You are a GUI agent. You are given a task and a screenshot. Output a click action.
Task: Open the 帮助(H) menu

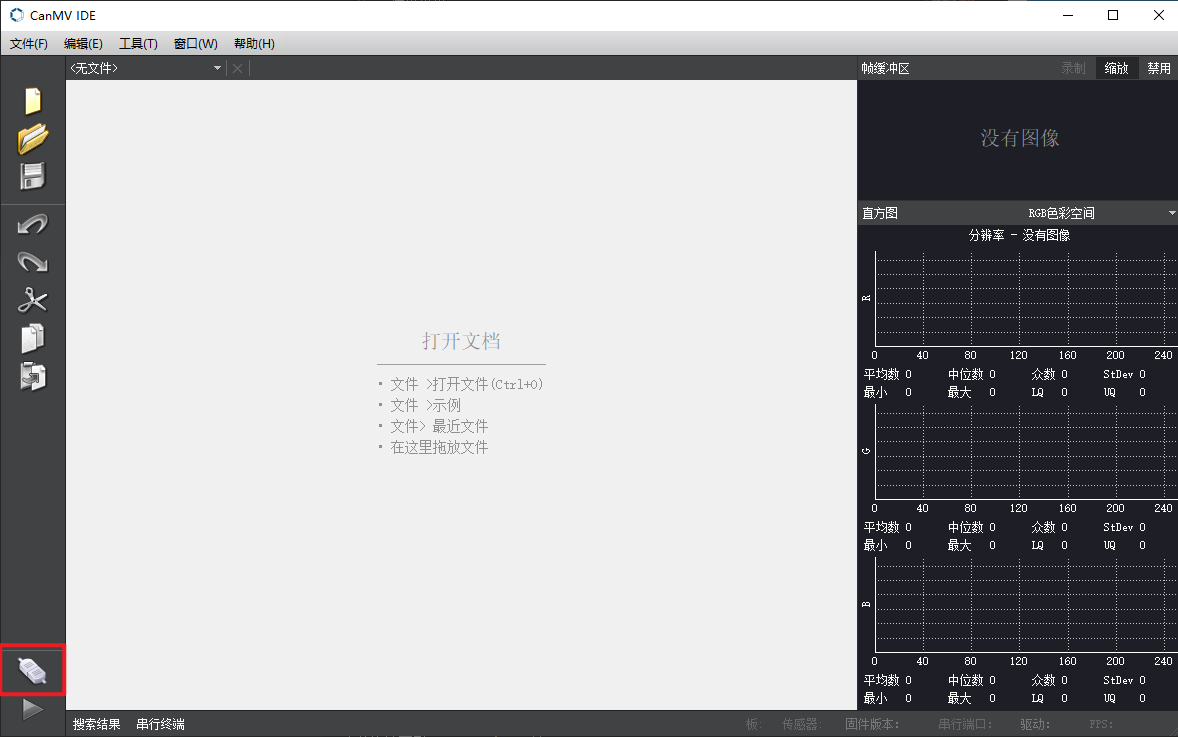tap(254, 44)
